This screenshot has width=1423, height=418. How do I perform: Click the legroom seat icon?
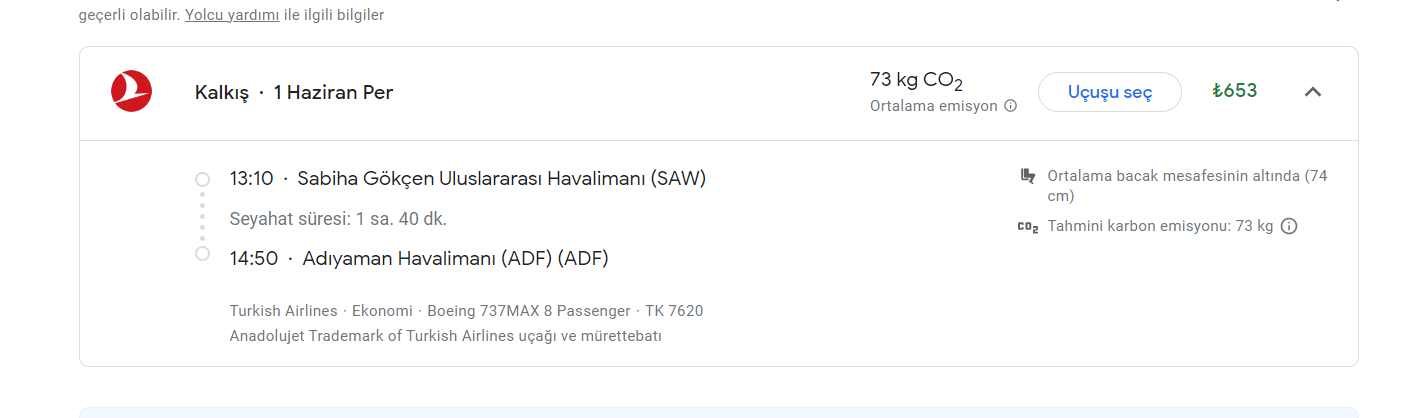[1027, 176]
